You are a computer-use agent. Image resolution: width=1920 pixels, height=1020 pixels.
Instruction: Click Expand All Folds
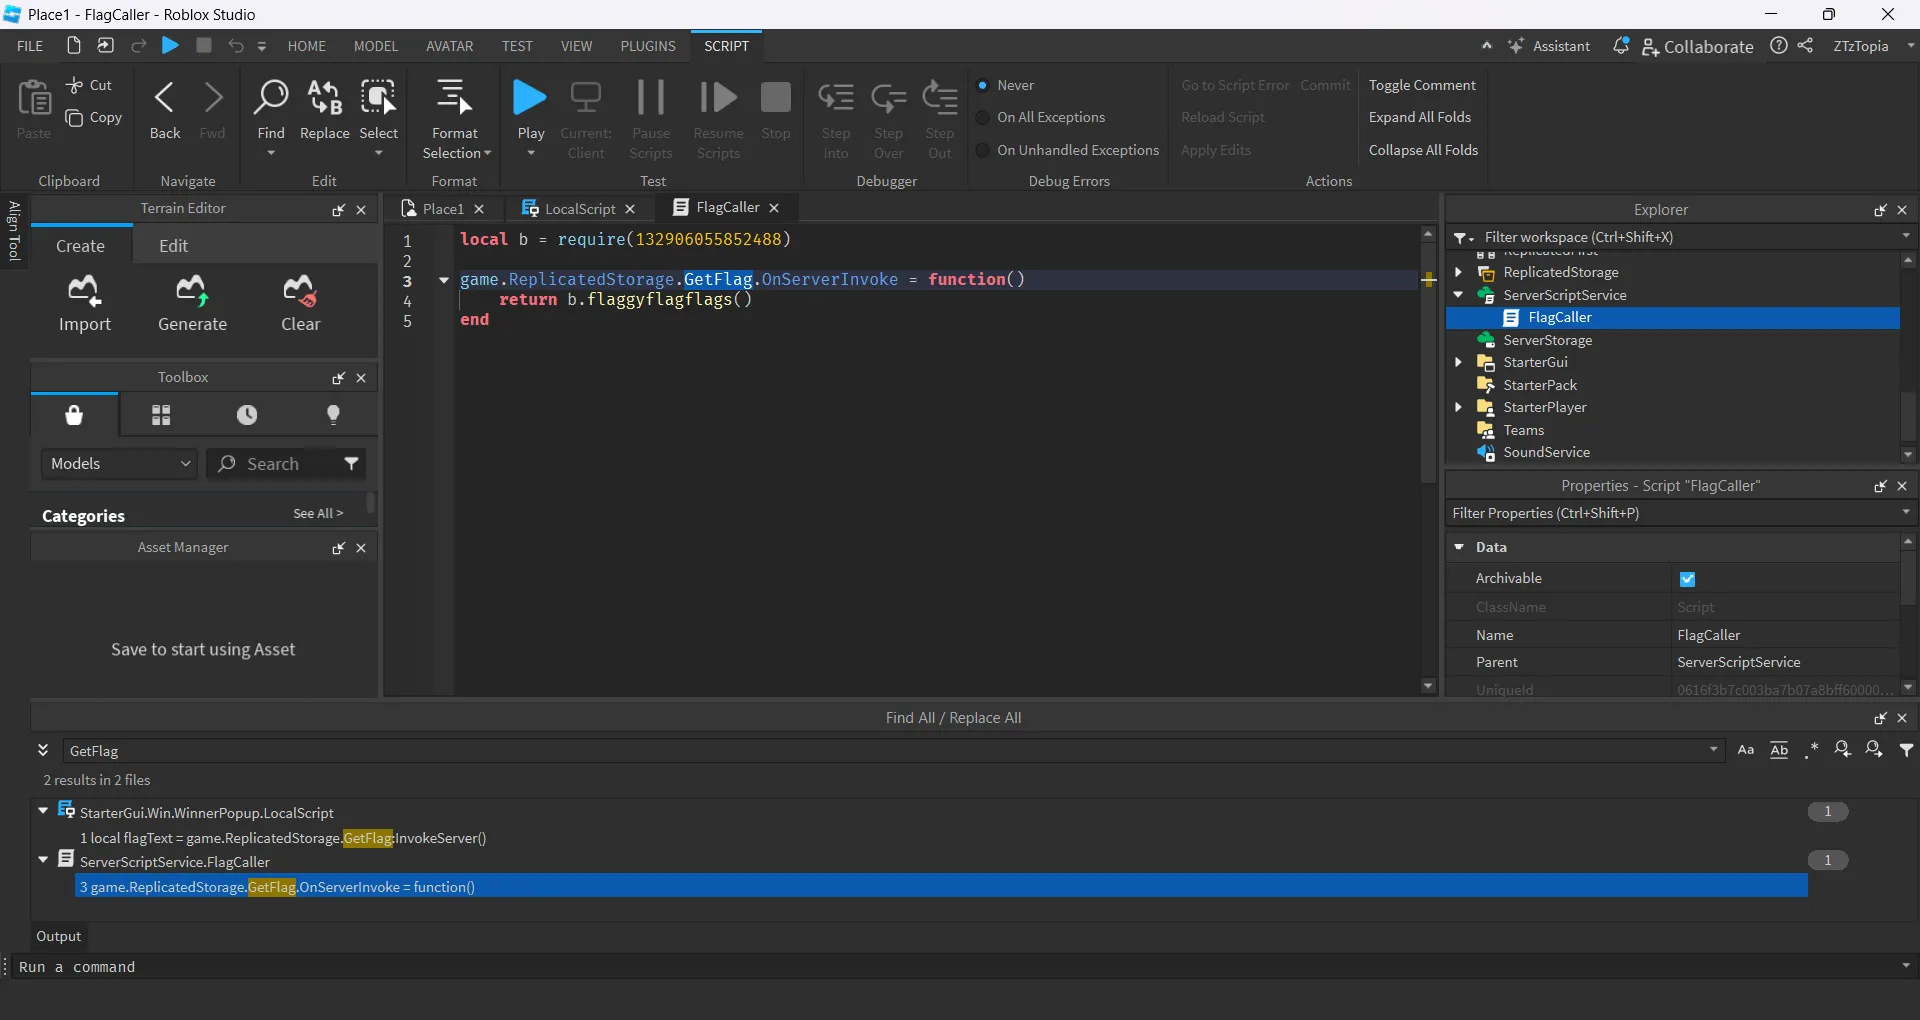1420,118
